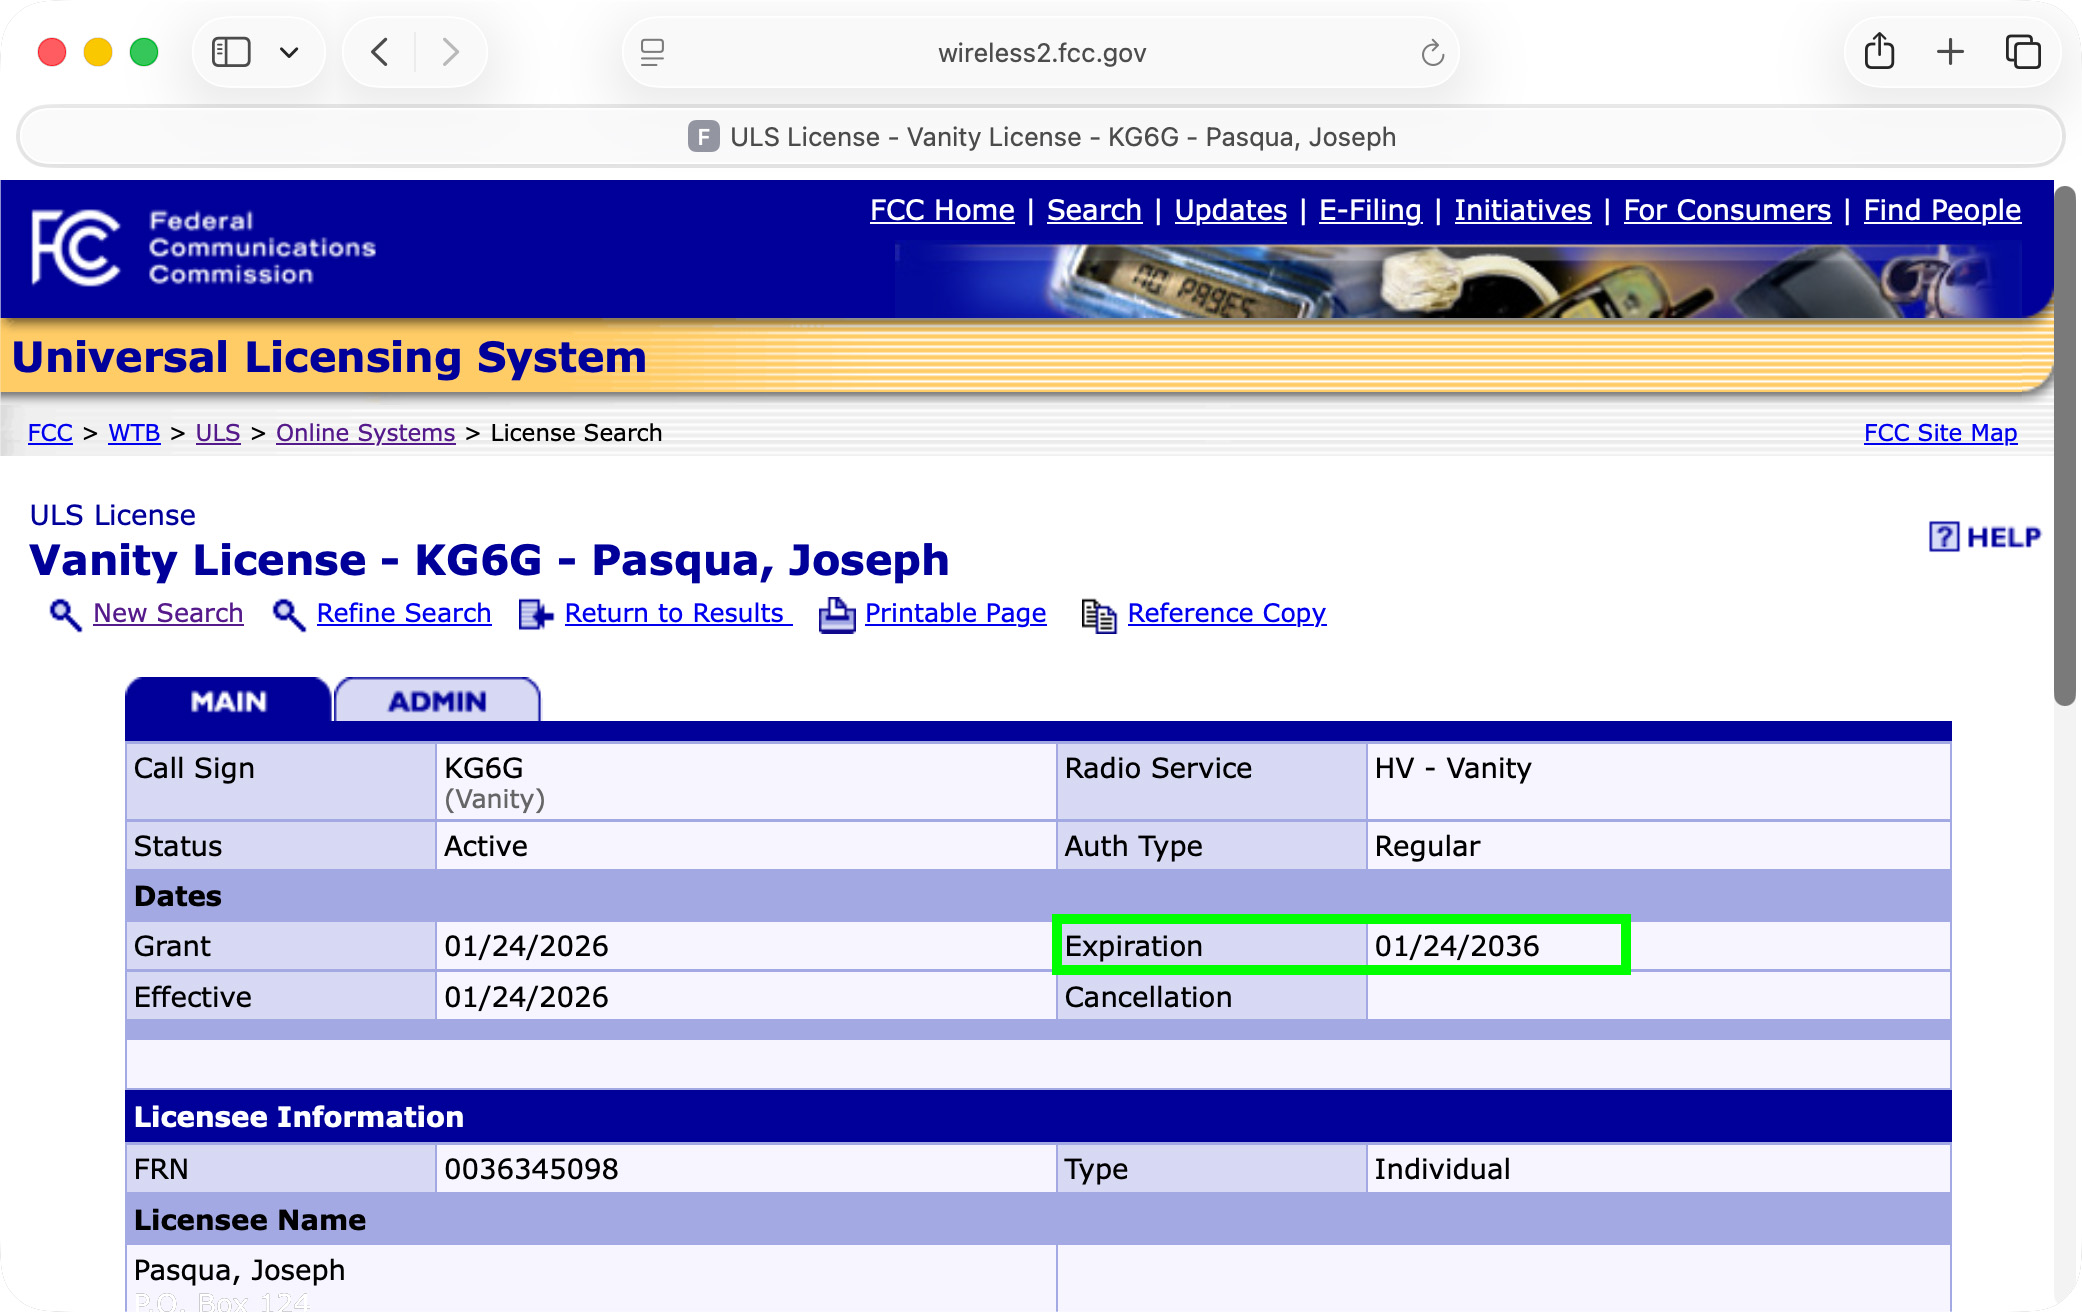Open a new tab with the plus icon

pyautogui.click(x=1950, y=51)
